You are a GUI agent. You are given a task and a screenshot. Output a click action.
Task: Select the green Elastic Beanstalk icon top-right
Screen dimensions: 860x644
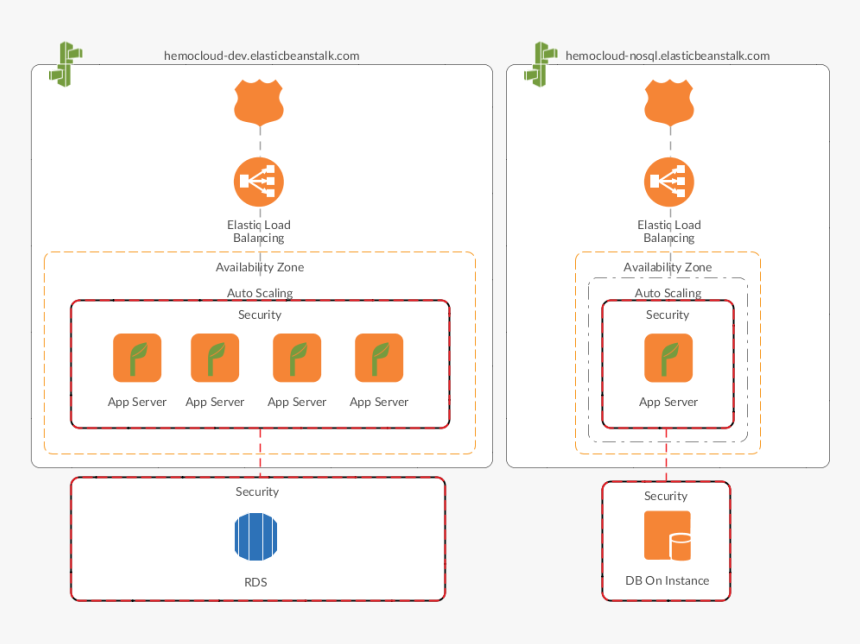(x=541, y=63)
